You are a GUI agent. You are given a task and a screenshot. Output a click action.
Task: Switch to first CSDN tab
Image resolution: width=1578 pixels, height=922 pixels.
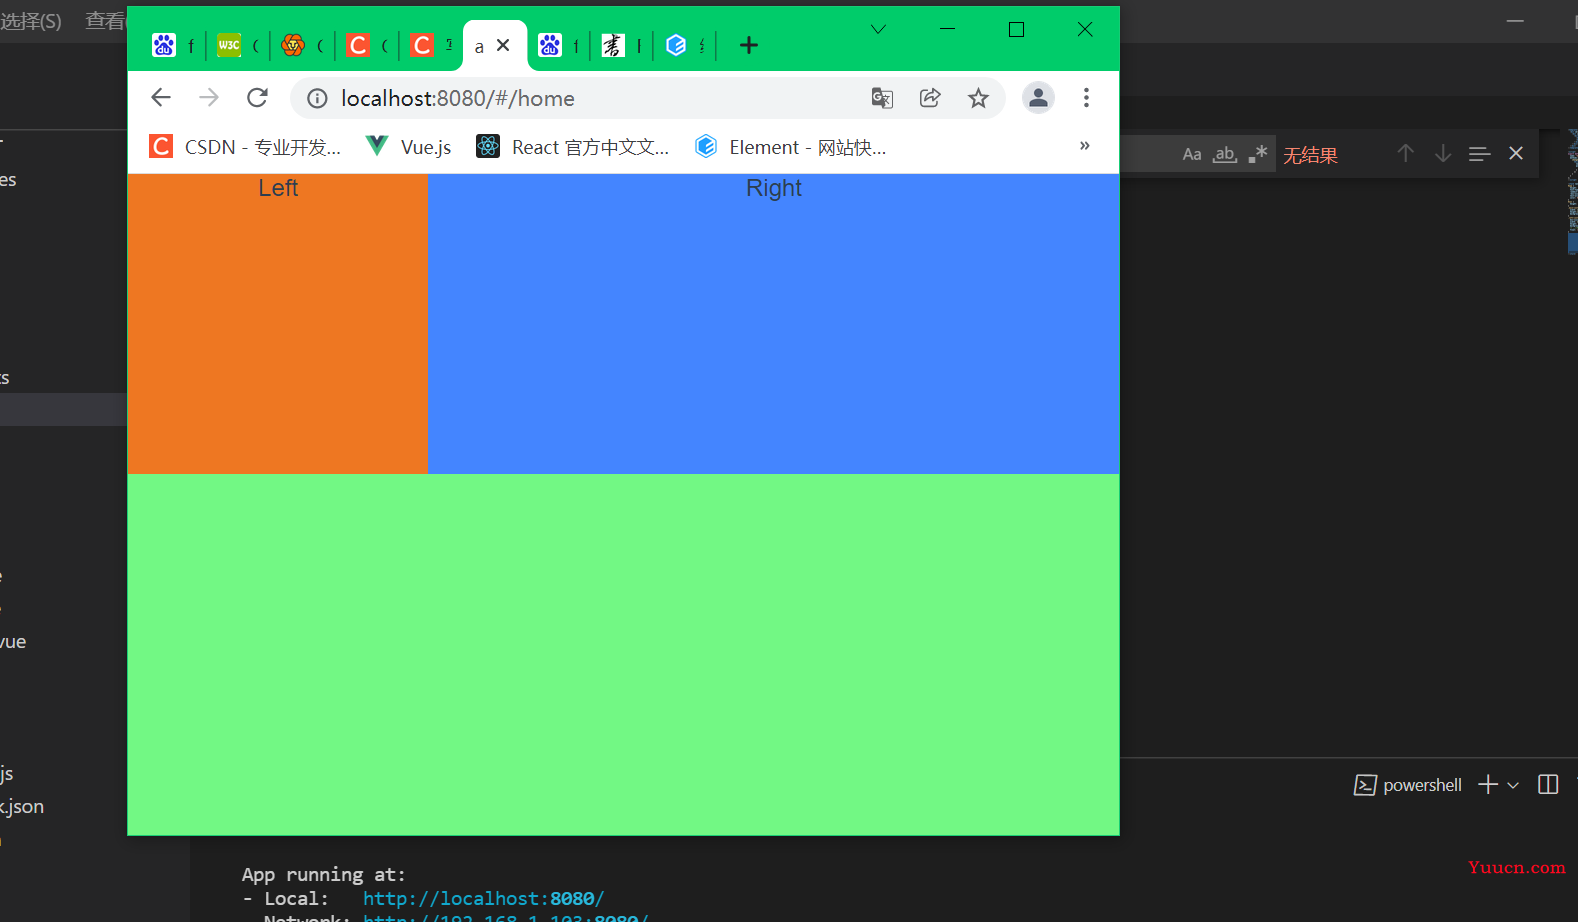pos(368,45)
